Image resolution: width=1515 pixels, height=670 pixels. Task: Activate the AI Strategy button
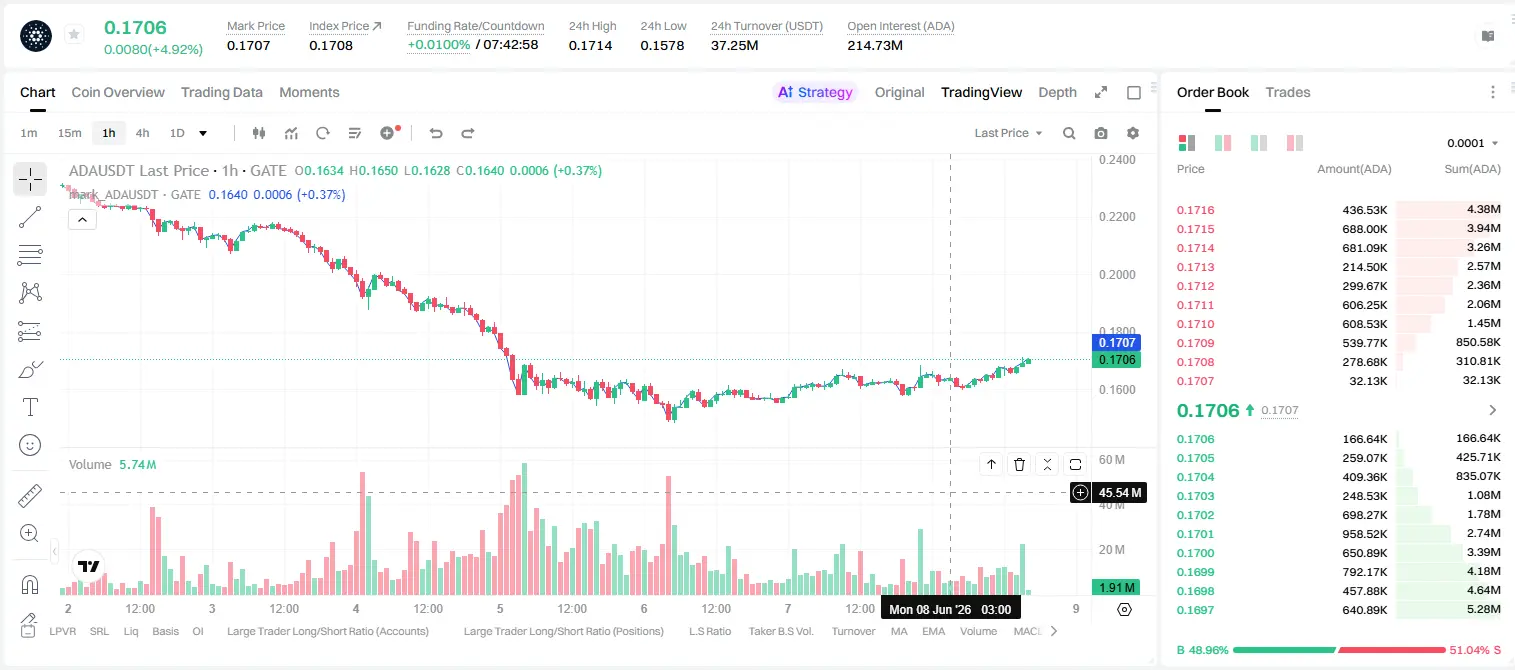(815, 92)
